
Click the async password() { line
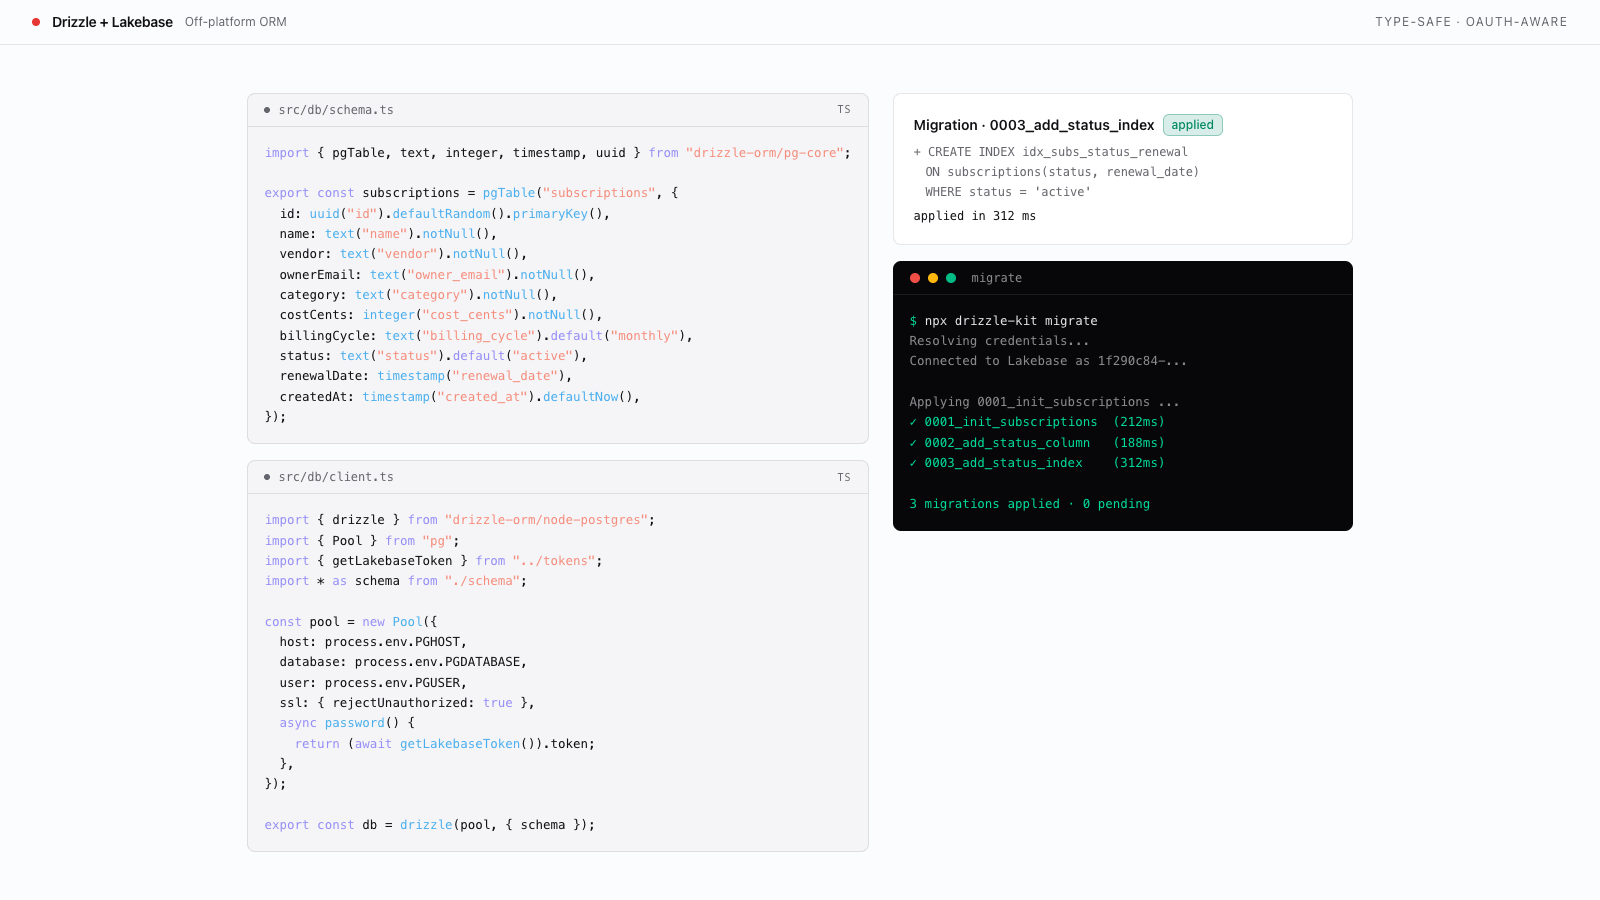347,723
